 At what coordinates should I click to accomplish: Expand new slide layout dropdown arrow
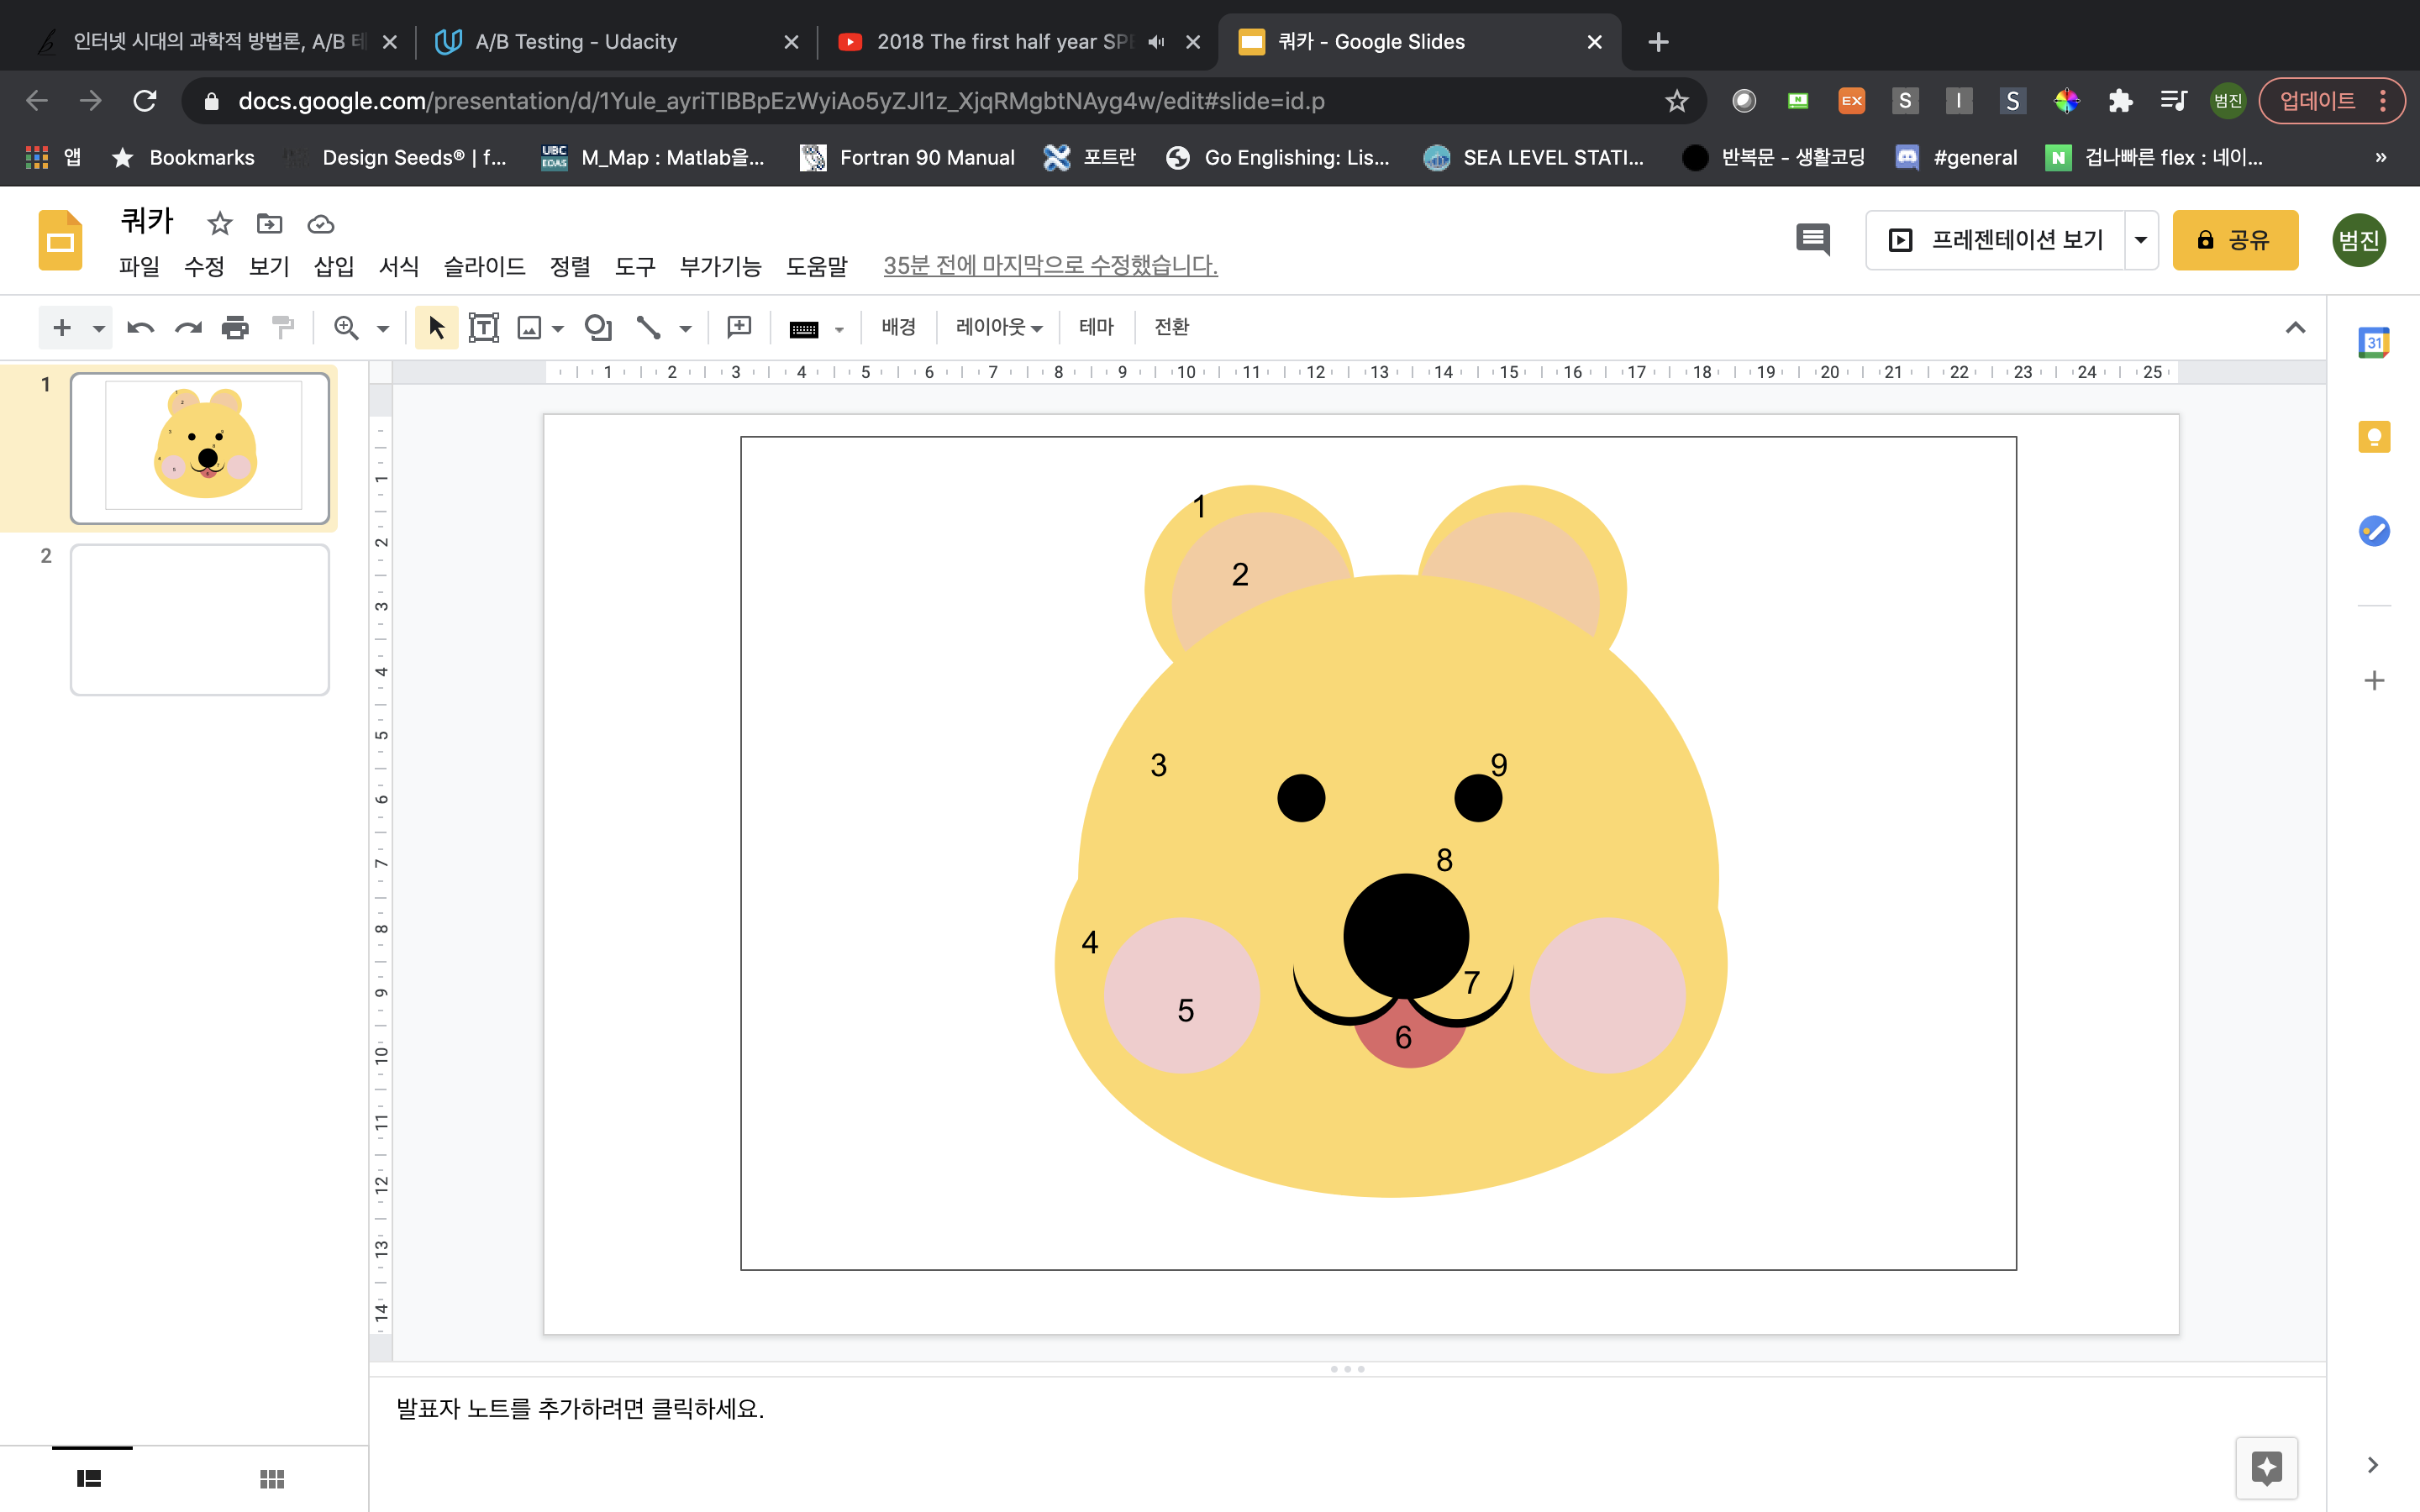point(98,328)
